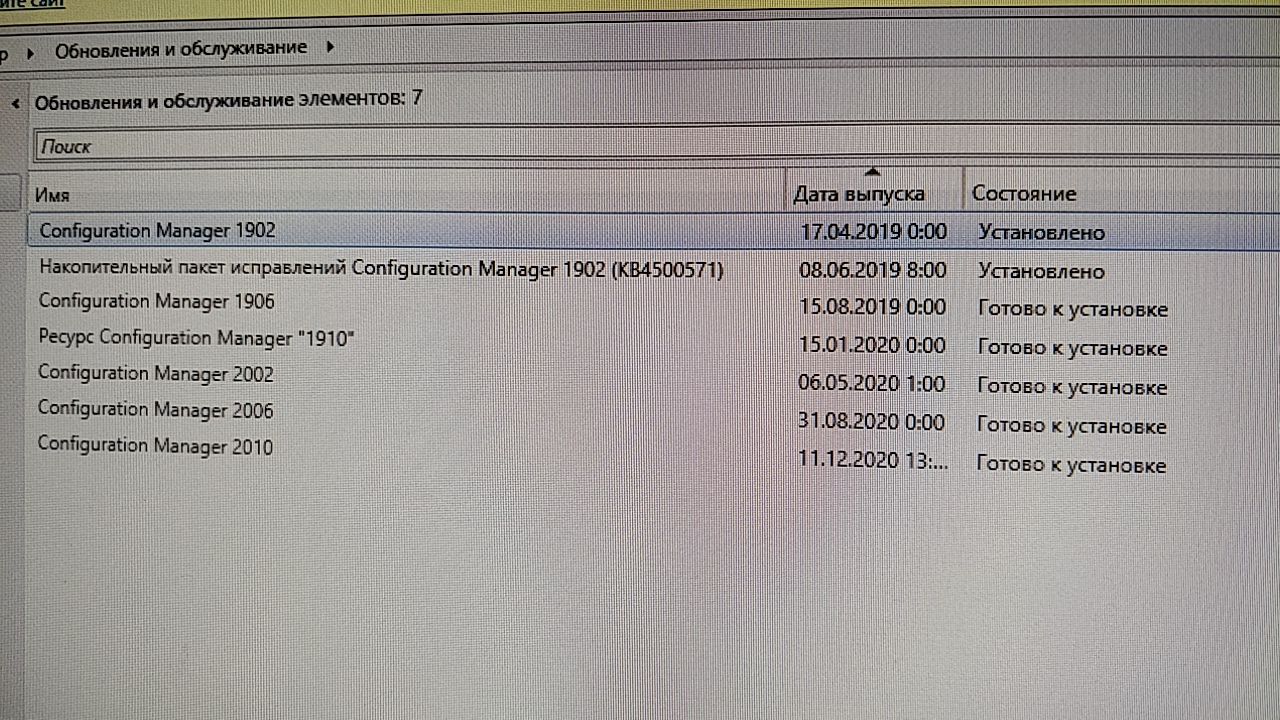This screenshot has height=720, width=1280.
Task: Click the Search (Поиск) input field
Action: (x=657, y=146)
